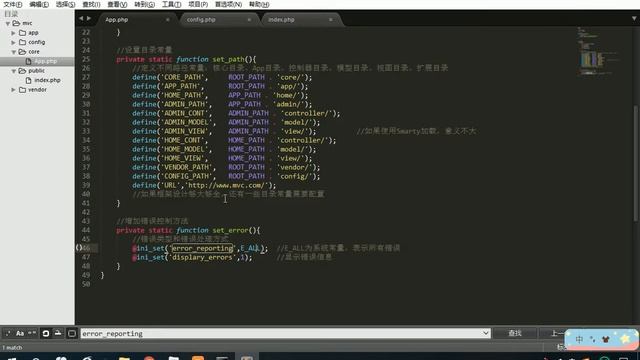Toggle highlight matches option
Image resolution: width=640 pixels, height=360 pixels.
72,333
